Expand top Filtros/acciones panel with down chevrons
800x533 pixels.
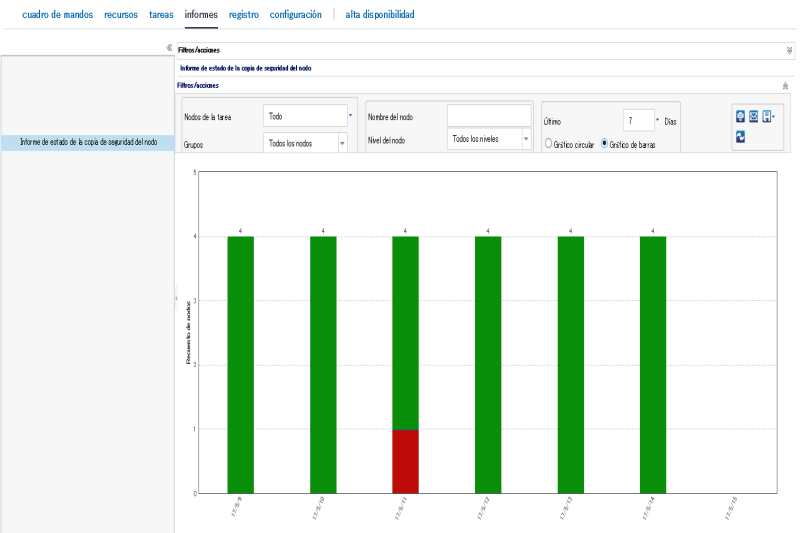[789, 50]
